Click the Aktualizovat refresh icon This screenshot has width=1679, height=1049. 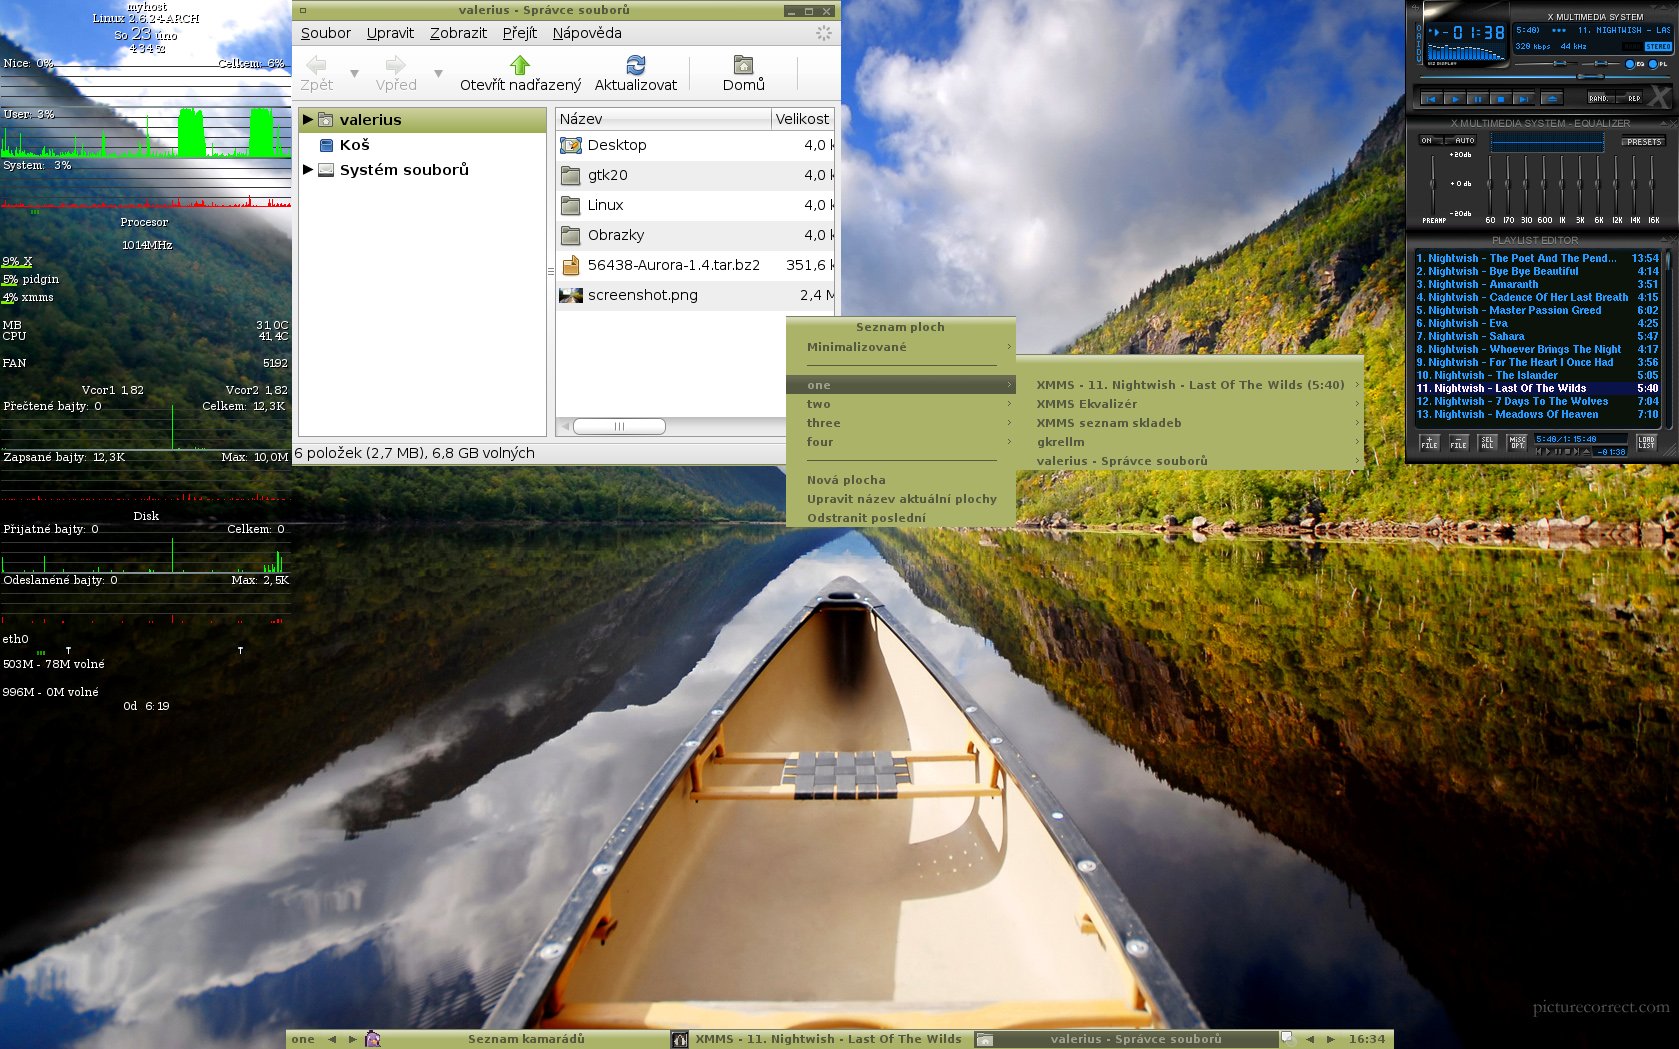coord(635,65)
